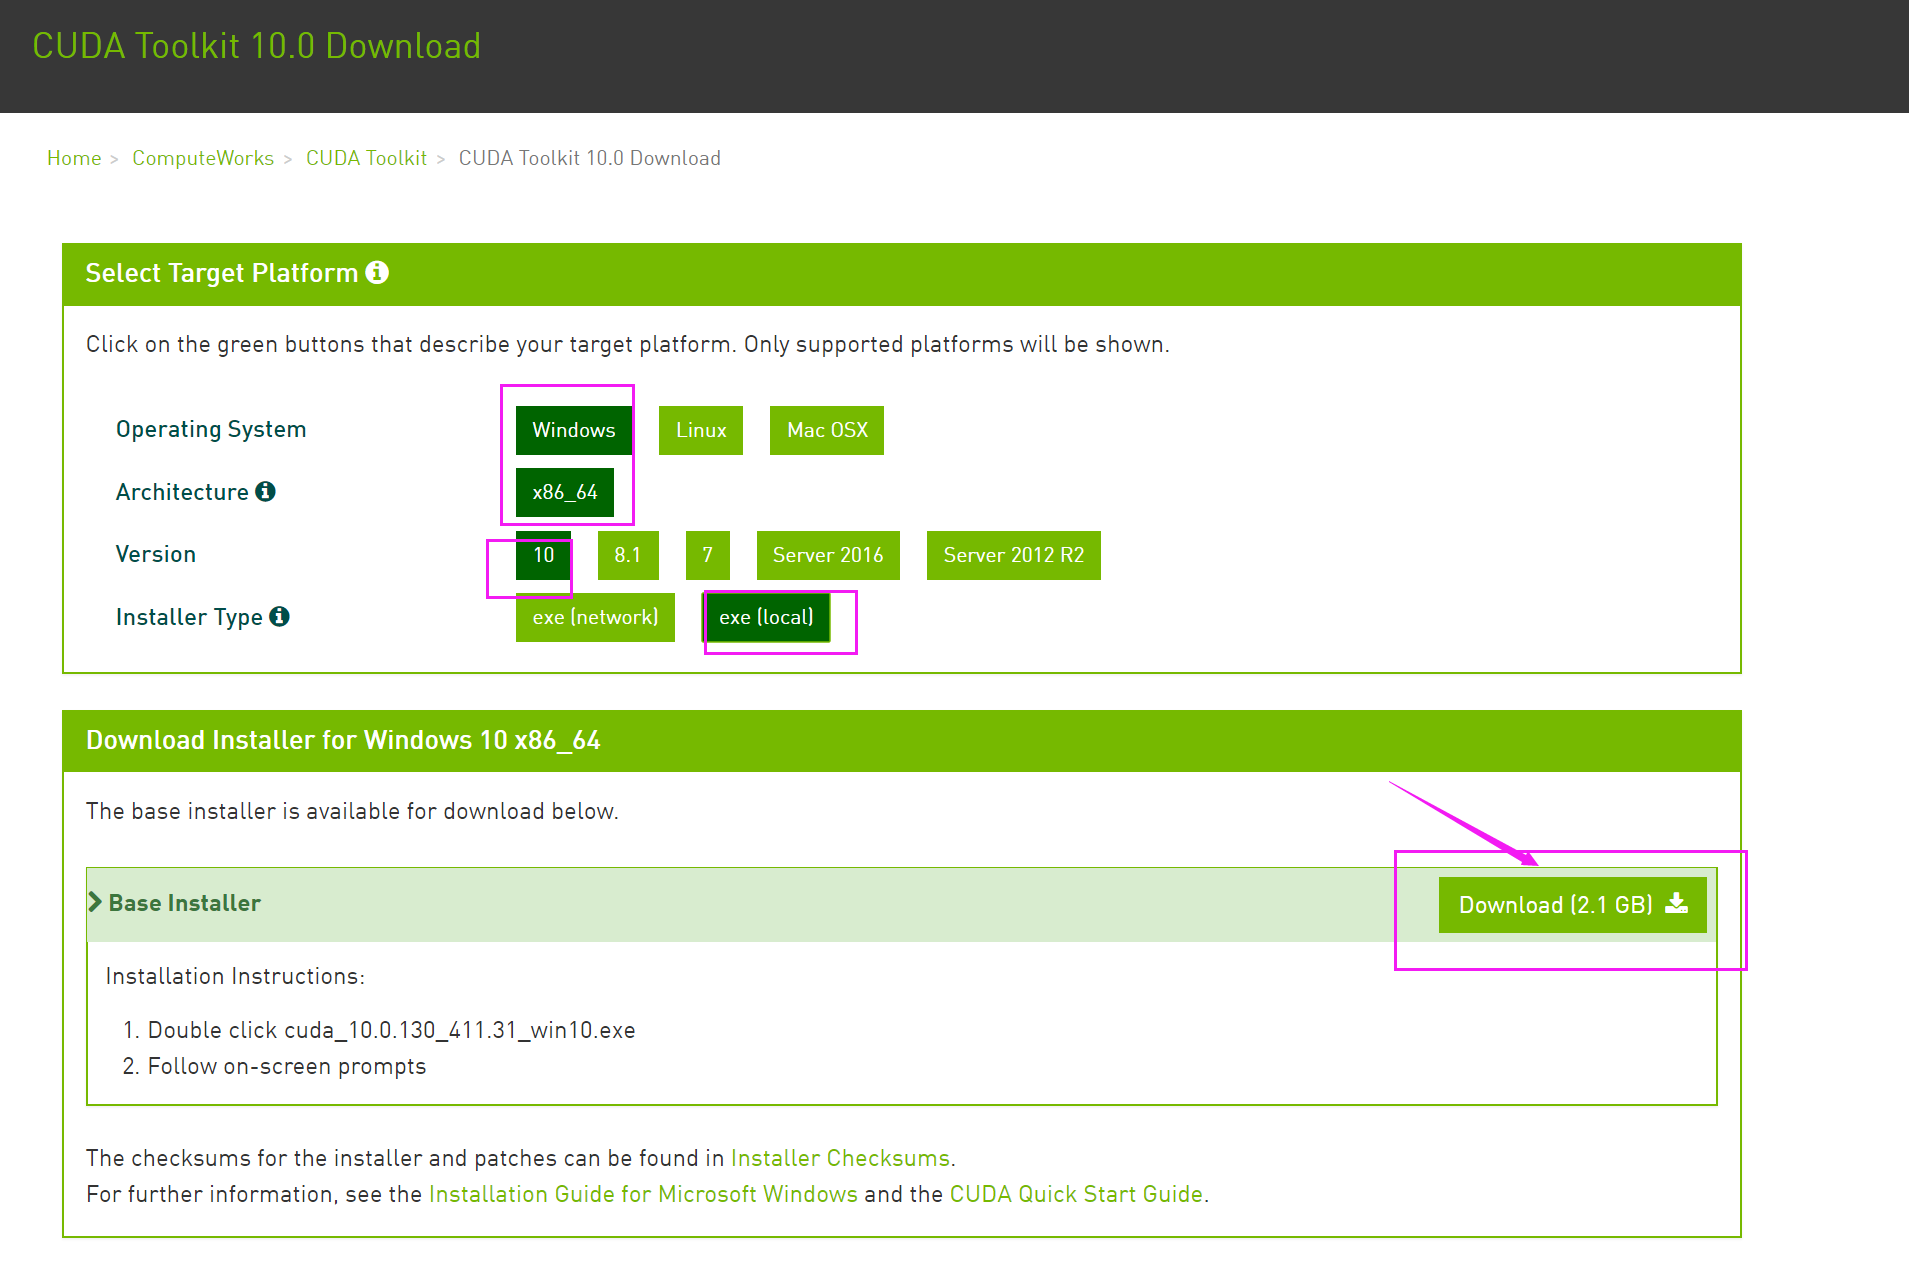Select Server 2016 version
Screen dimensions: 1909x1263
[828, 555]
